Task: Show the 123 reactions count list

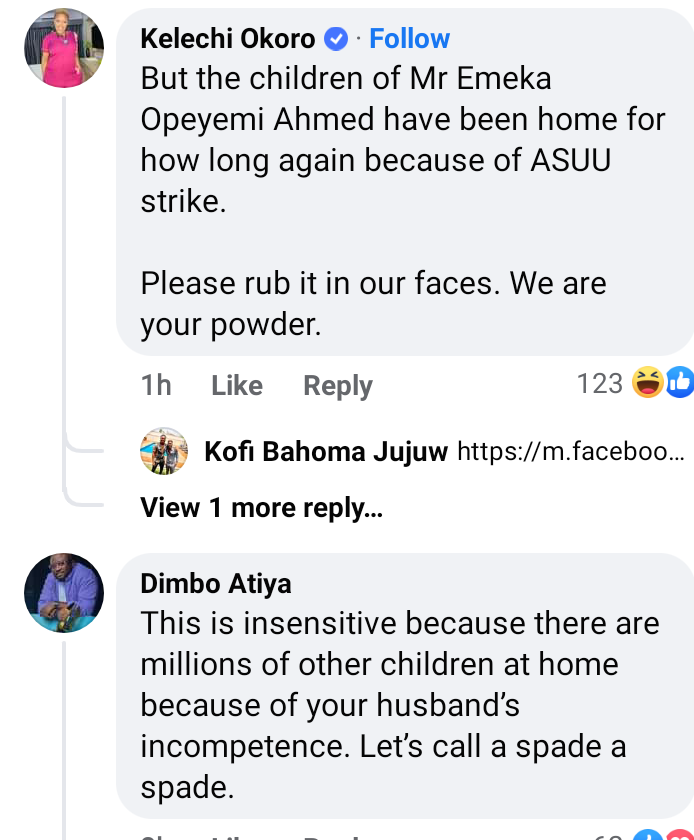Action: pyautogui.click(x=600, y=382)
